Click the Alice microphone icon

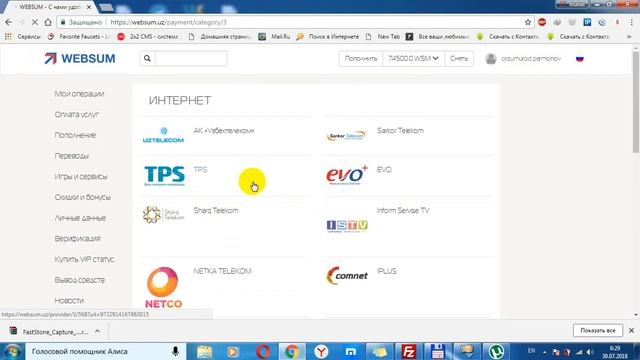click(175, 351)
